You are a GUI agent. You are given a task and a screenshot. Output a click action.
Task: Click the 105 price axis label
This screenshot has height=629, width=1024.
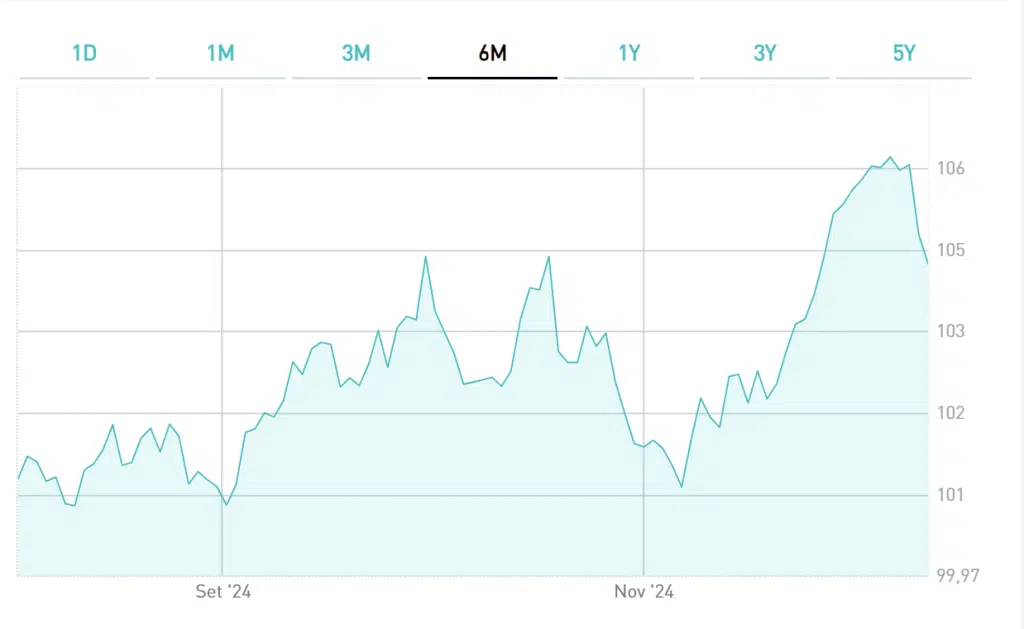(951, 250)
